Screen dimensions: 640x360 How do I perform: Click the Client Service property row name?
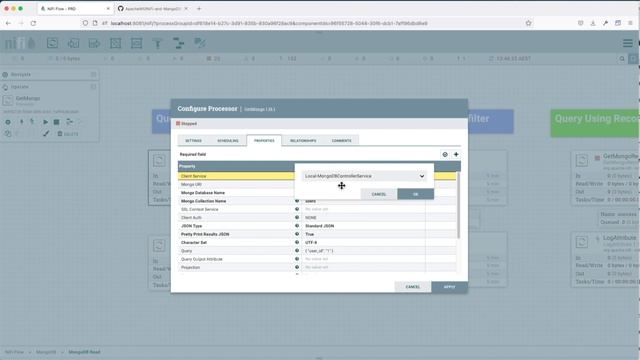tap(193, 176)
